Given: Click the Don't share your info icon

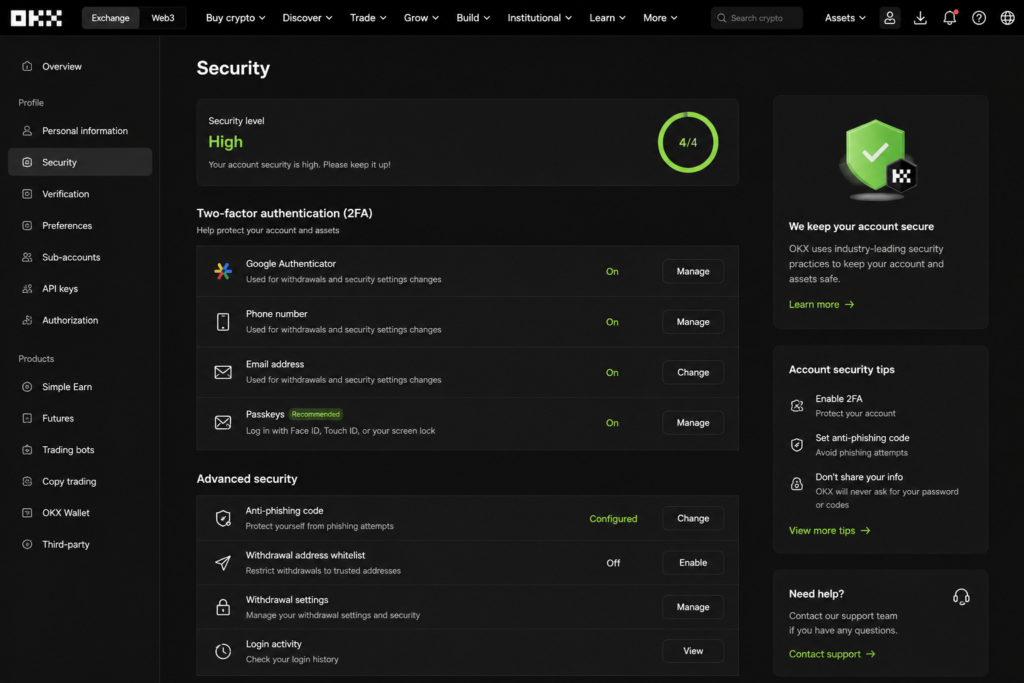Looking at the screenshot, I should 797,484.
